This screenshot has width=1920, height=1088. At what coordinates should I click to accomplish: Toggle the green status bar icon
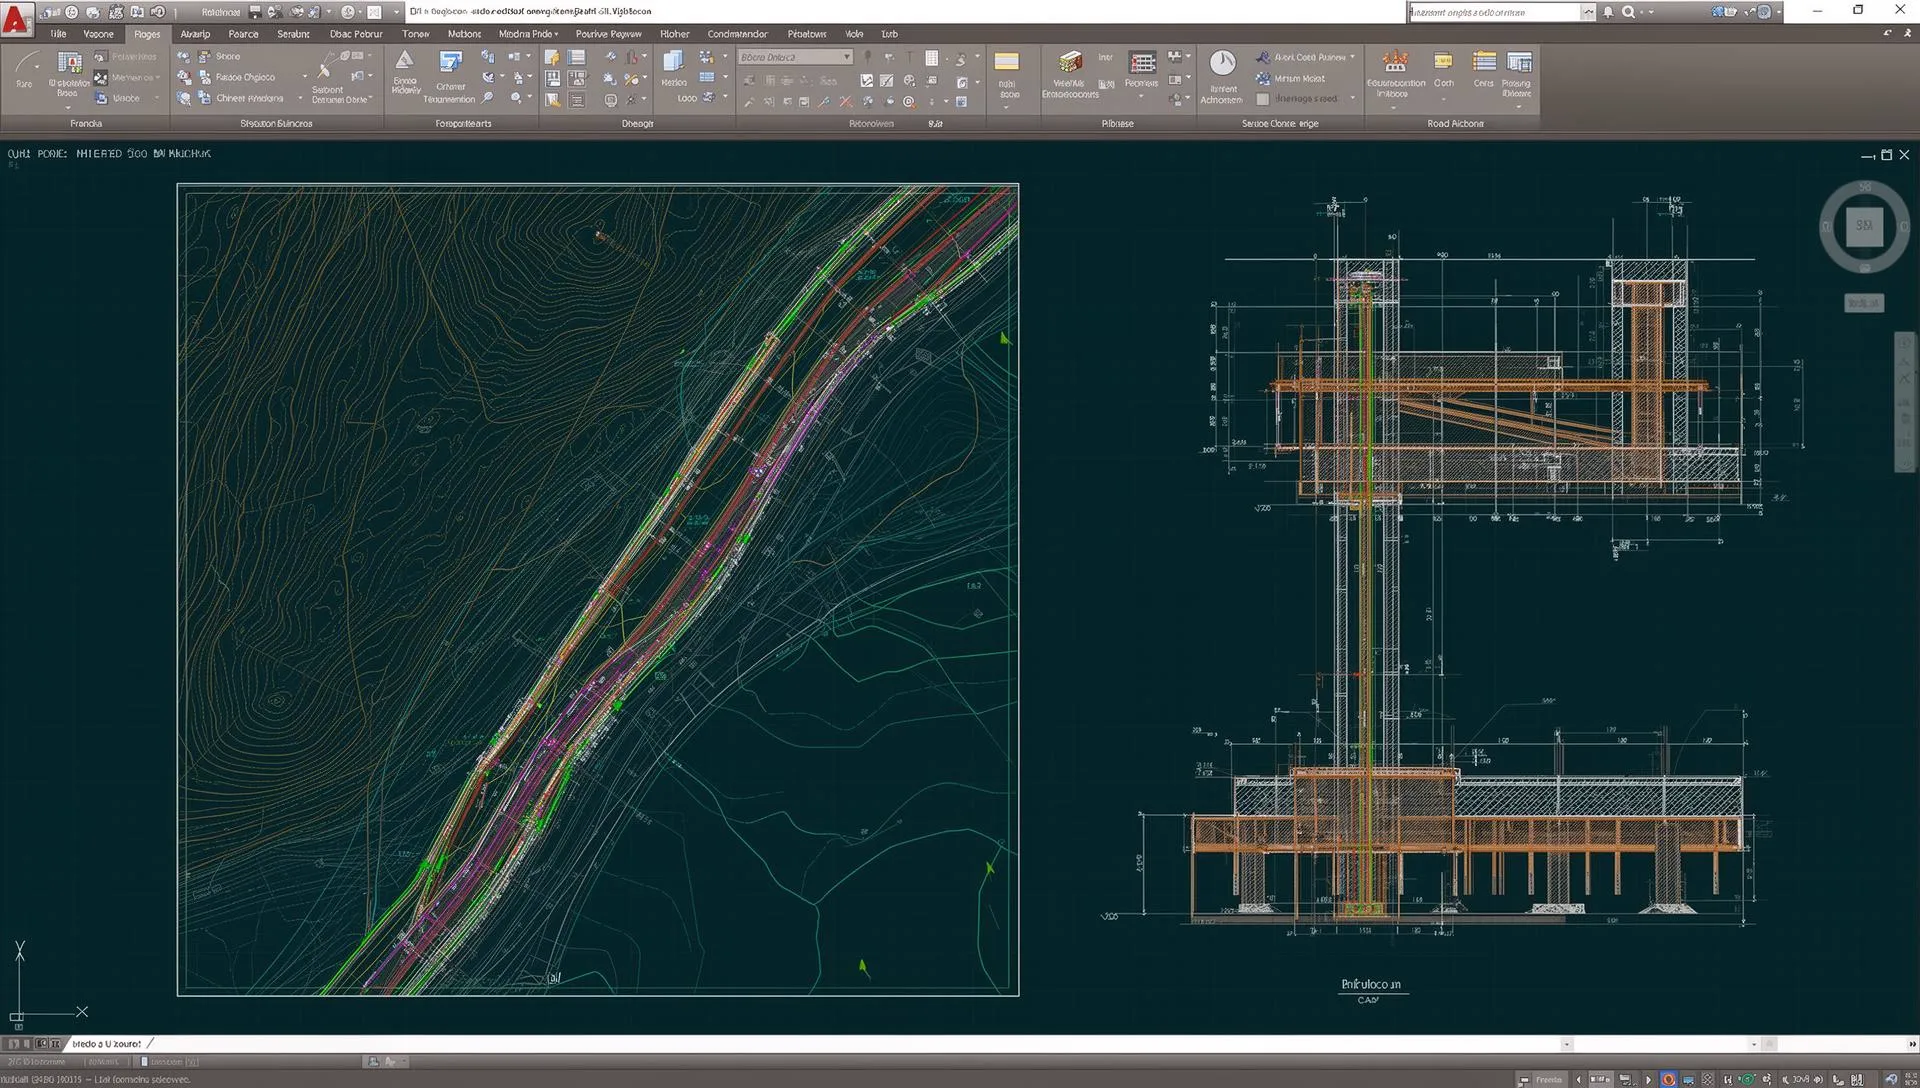(x=1748, y=1079)
